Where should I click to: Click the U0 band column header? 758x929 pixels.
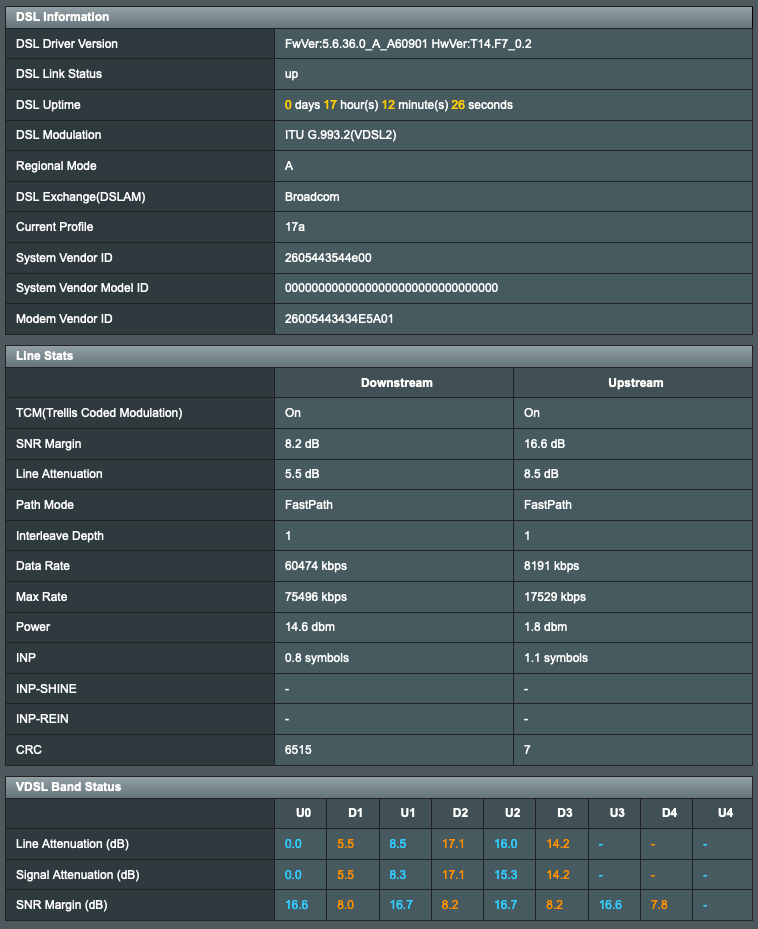point(302,813)
